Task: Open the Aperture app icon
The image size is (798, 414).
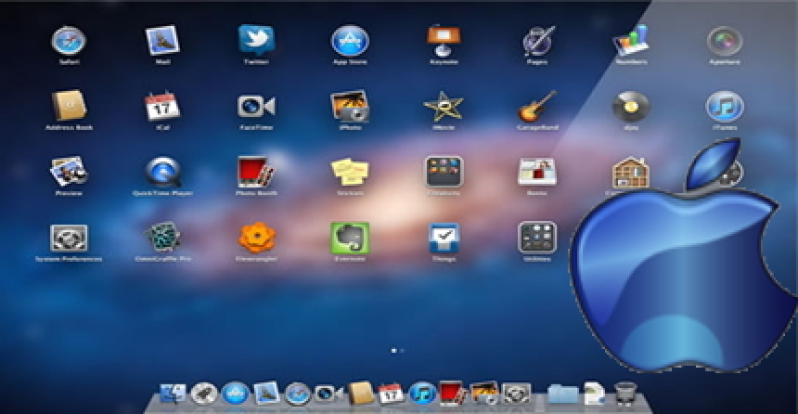Action: pyautogui.click(x=725, y=41)
